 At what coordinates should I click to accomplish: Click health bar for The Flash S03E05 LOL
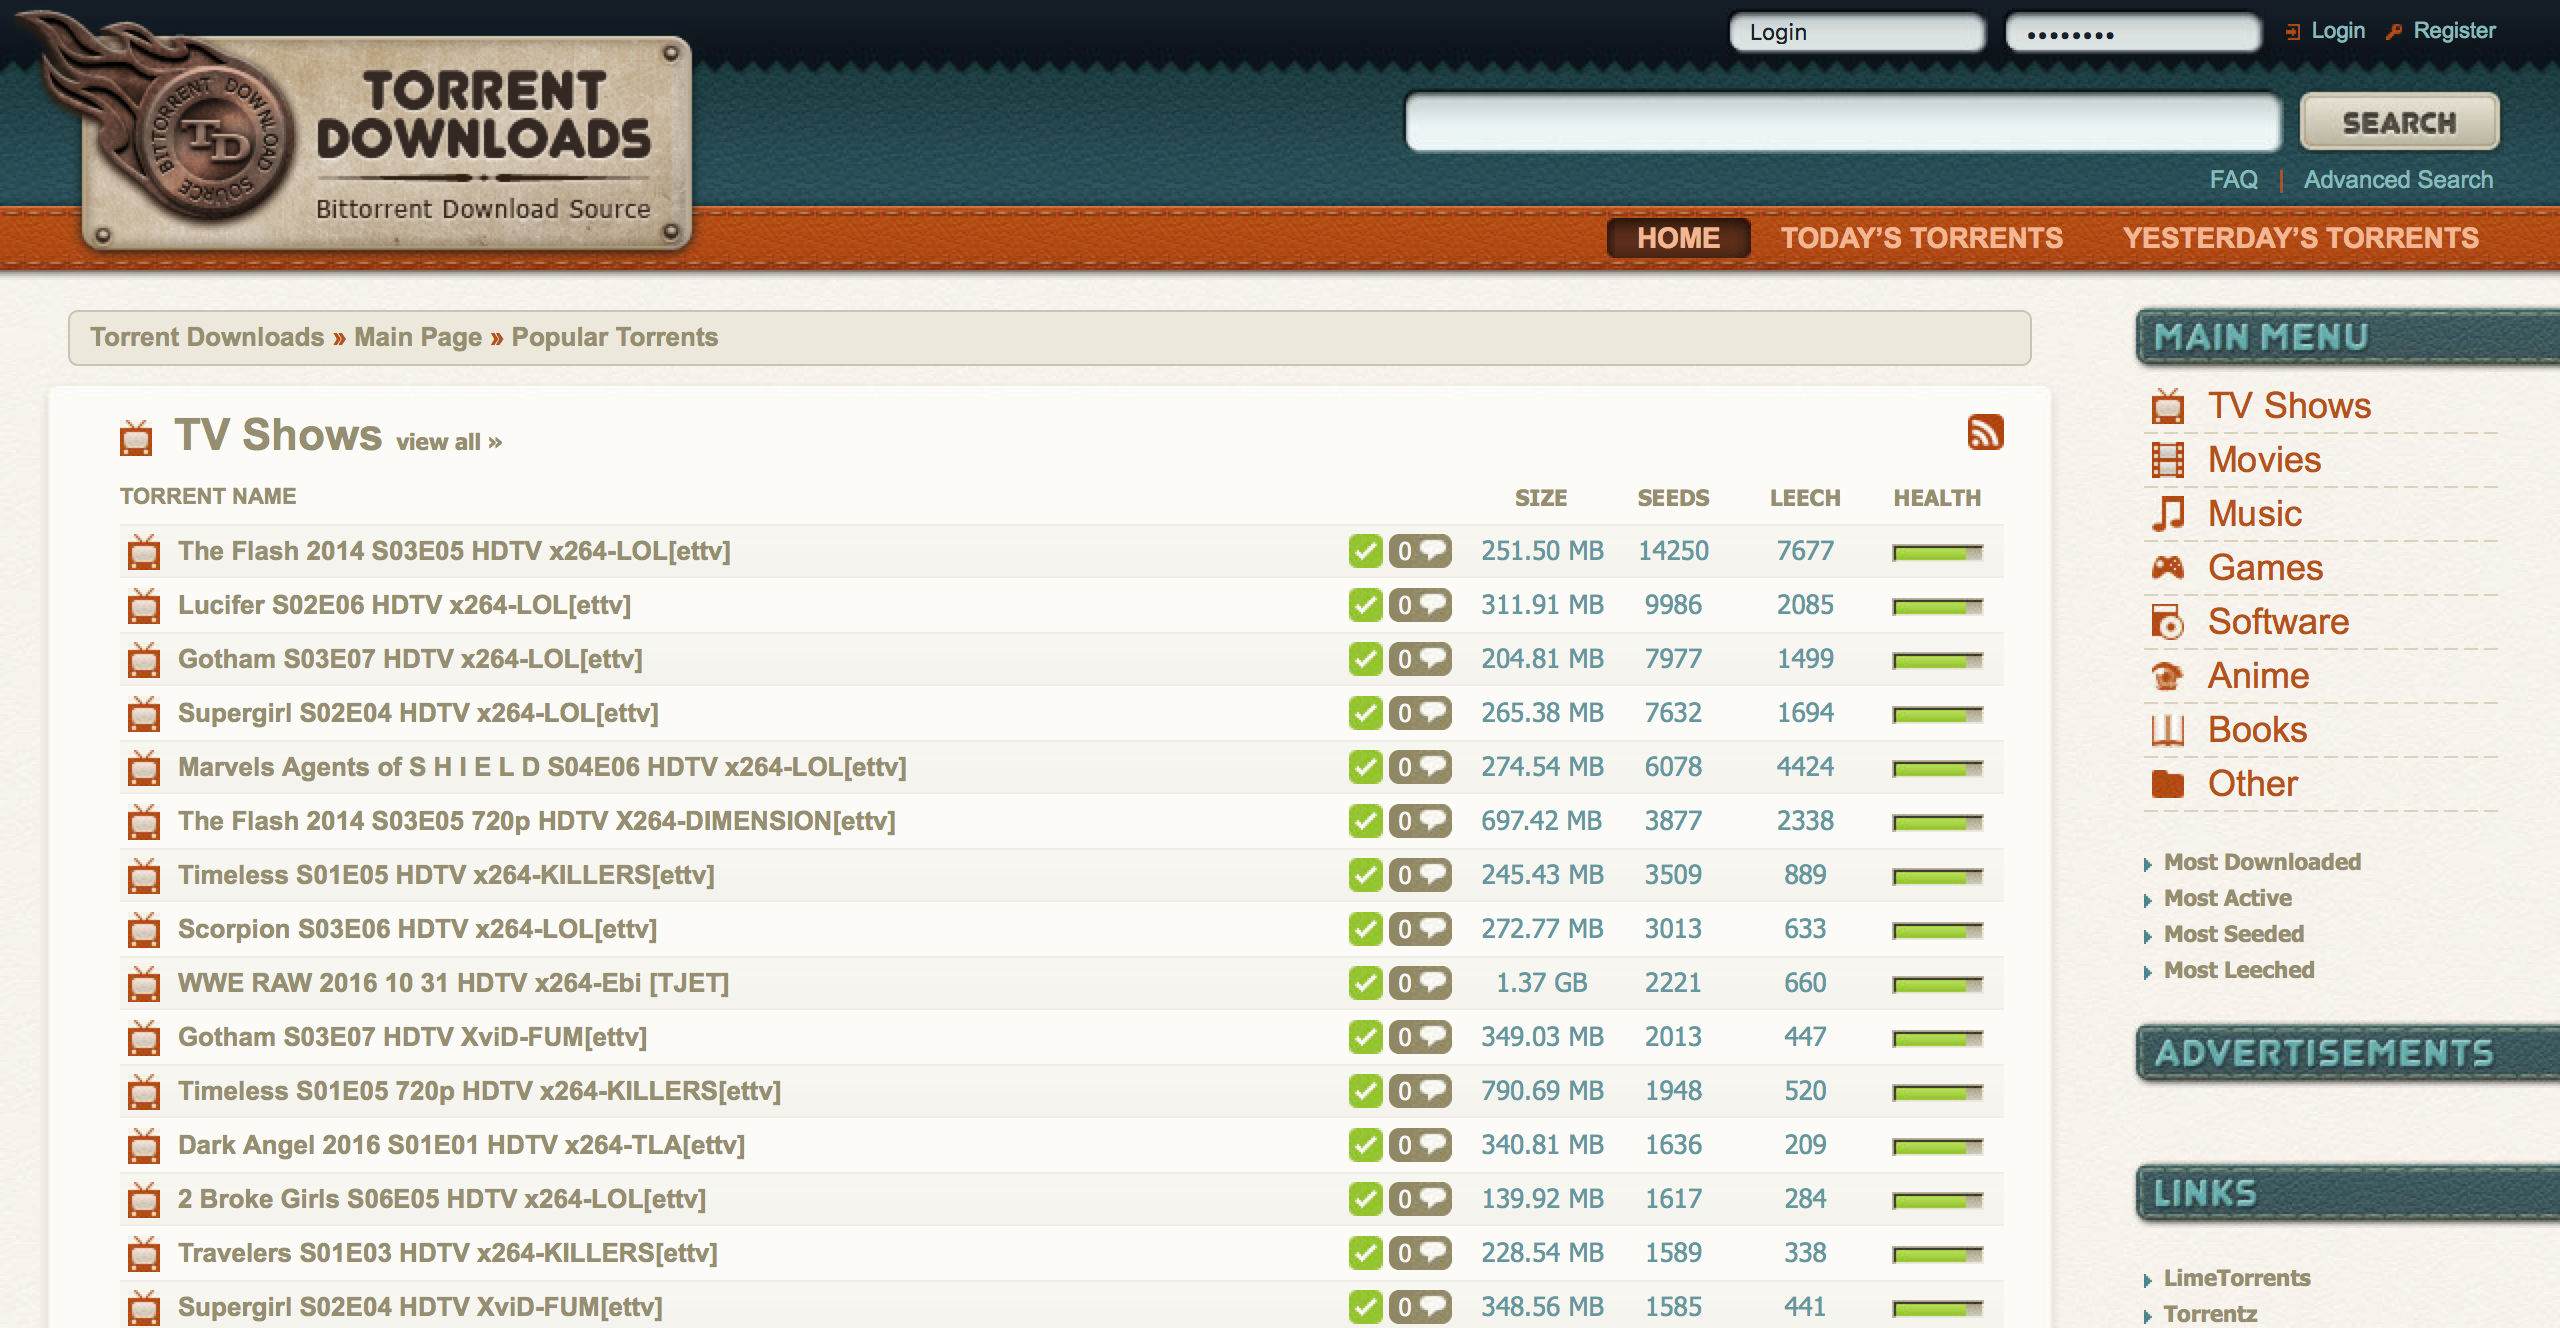[x=1937, y=552]
